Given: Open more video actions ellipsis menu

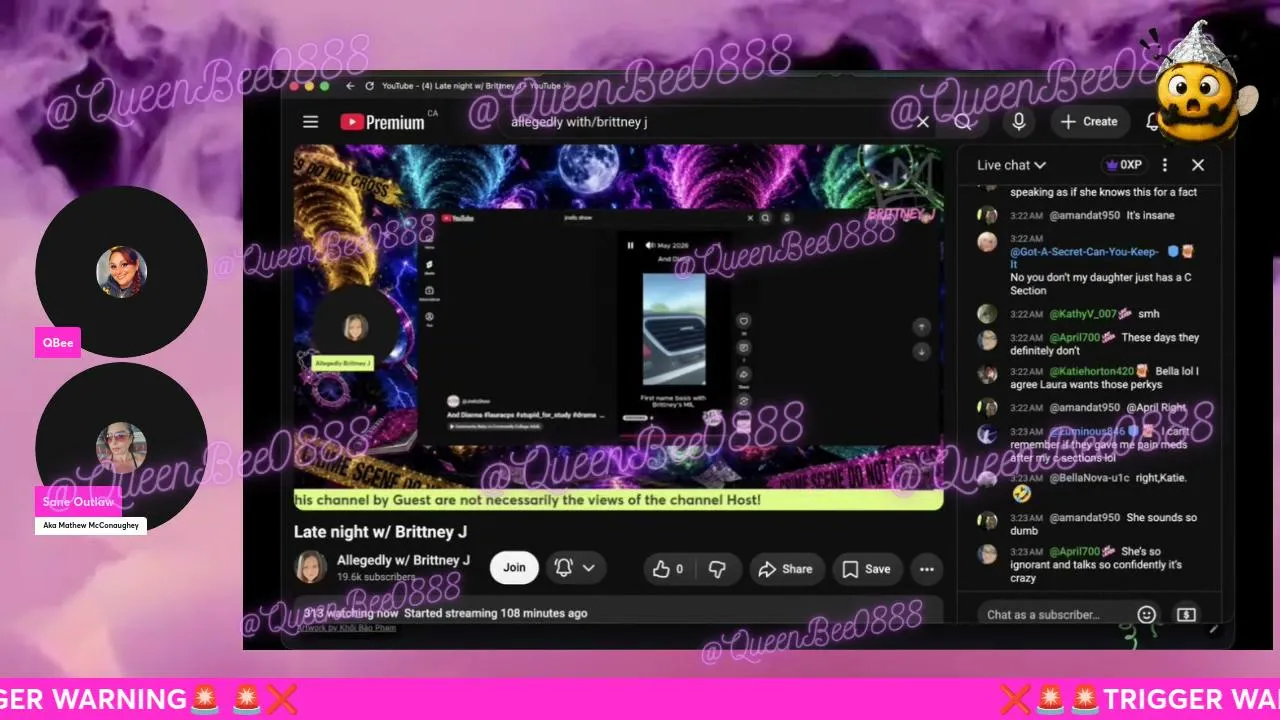Looking at the screenshot, I should click(927, 569).
